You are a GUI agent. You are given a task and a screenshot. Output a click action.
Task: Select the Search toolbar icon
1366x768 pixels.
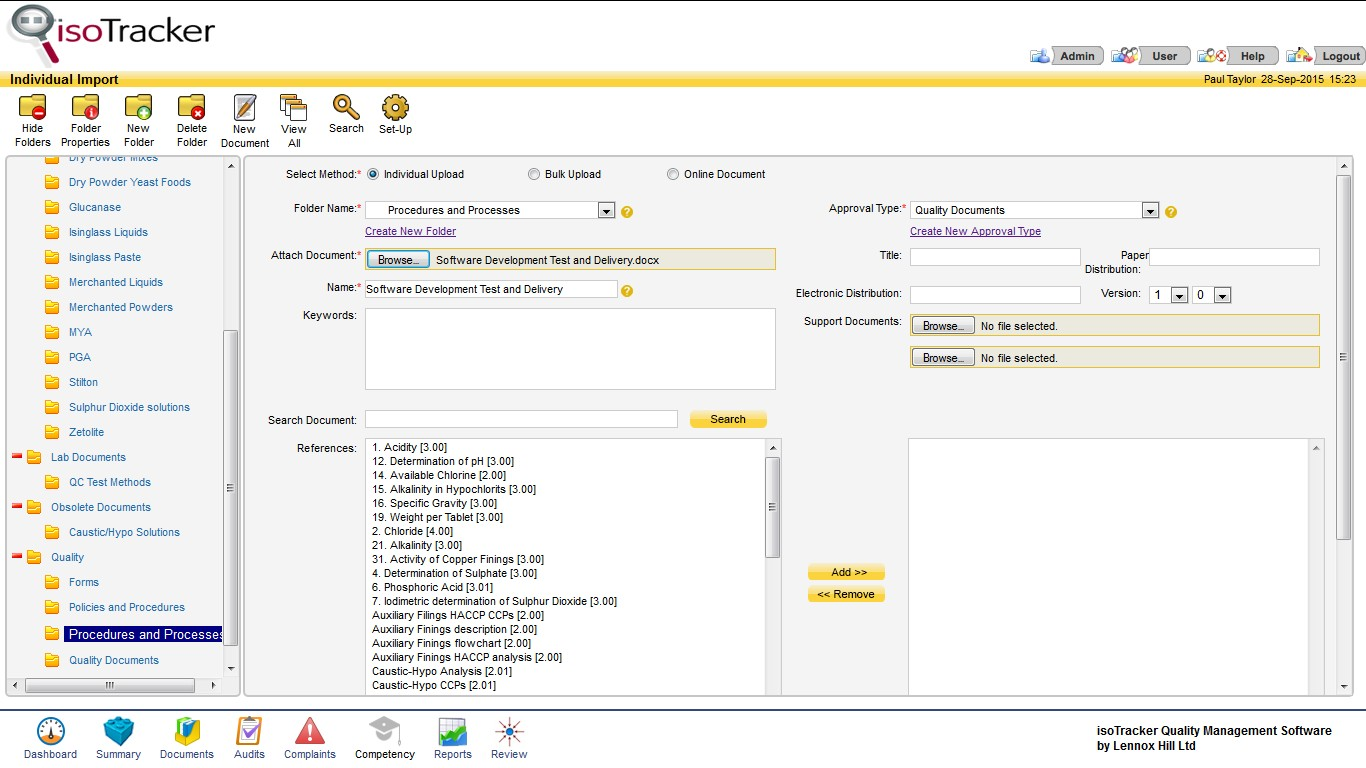click(345, 110)
